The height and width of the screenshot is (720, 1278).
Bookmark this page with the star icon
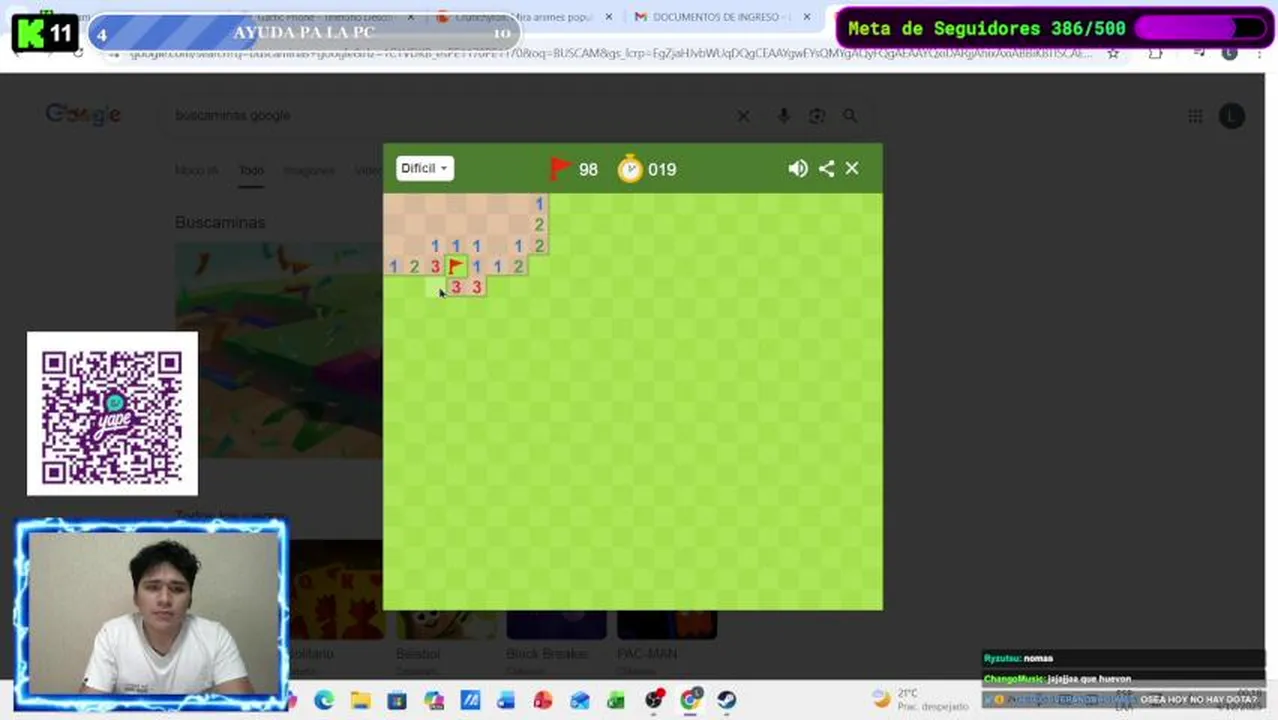(x=1113, y=53)
